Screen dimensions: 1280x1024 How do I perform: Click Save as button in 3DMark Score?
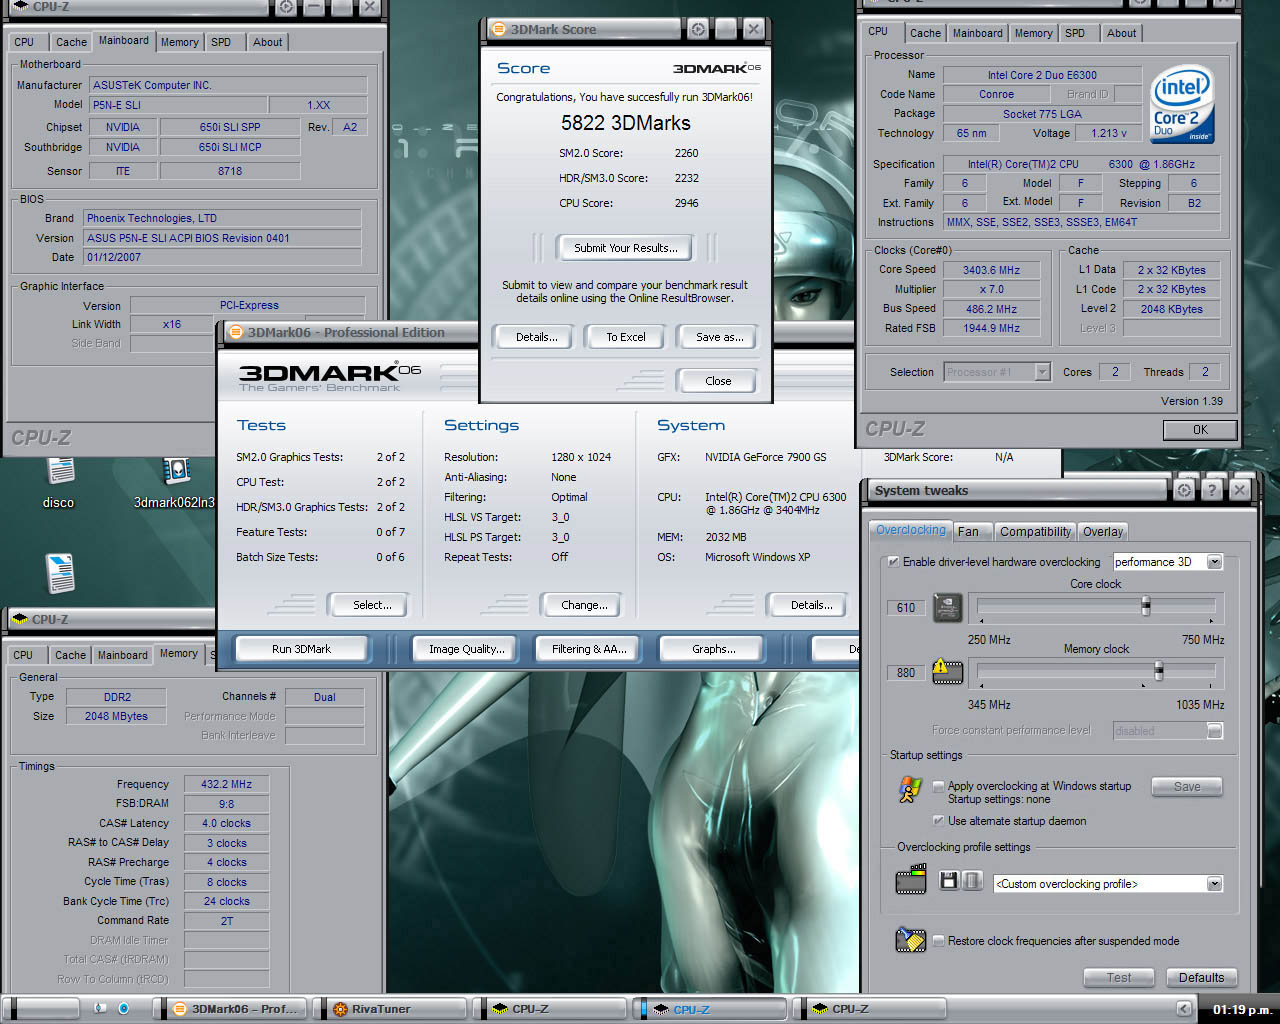tap(720, 337)
